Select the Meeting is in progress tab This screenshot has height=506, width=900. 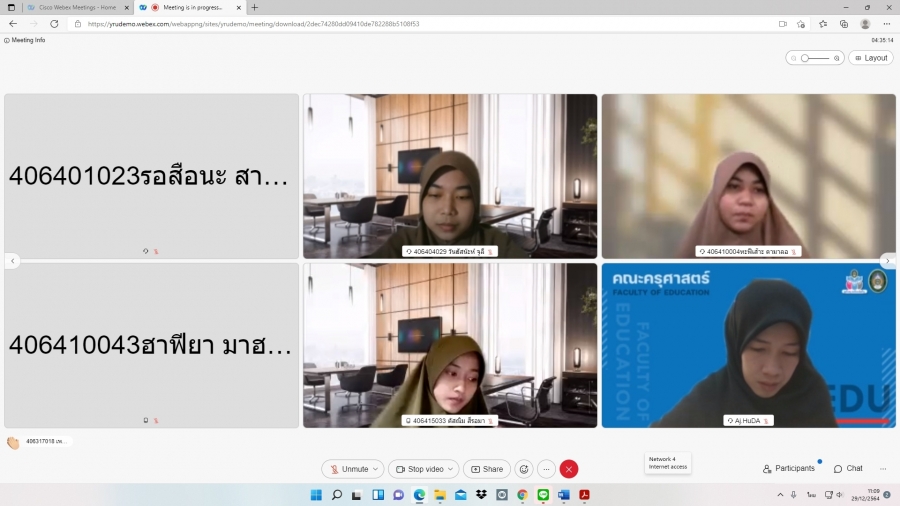[191, 7]
